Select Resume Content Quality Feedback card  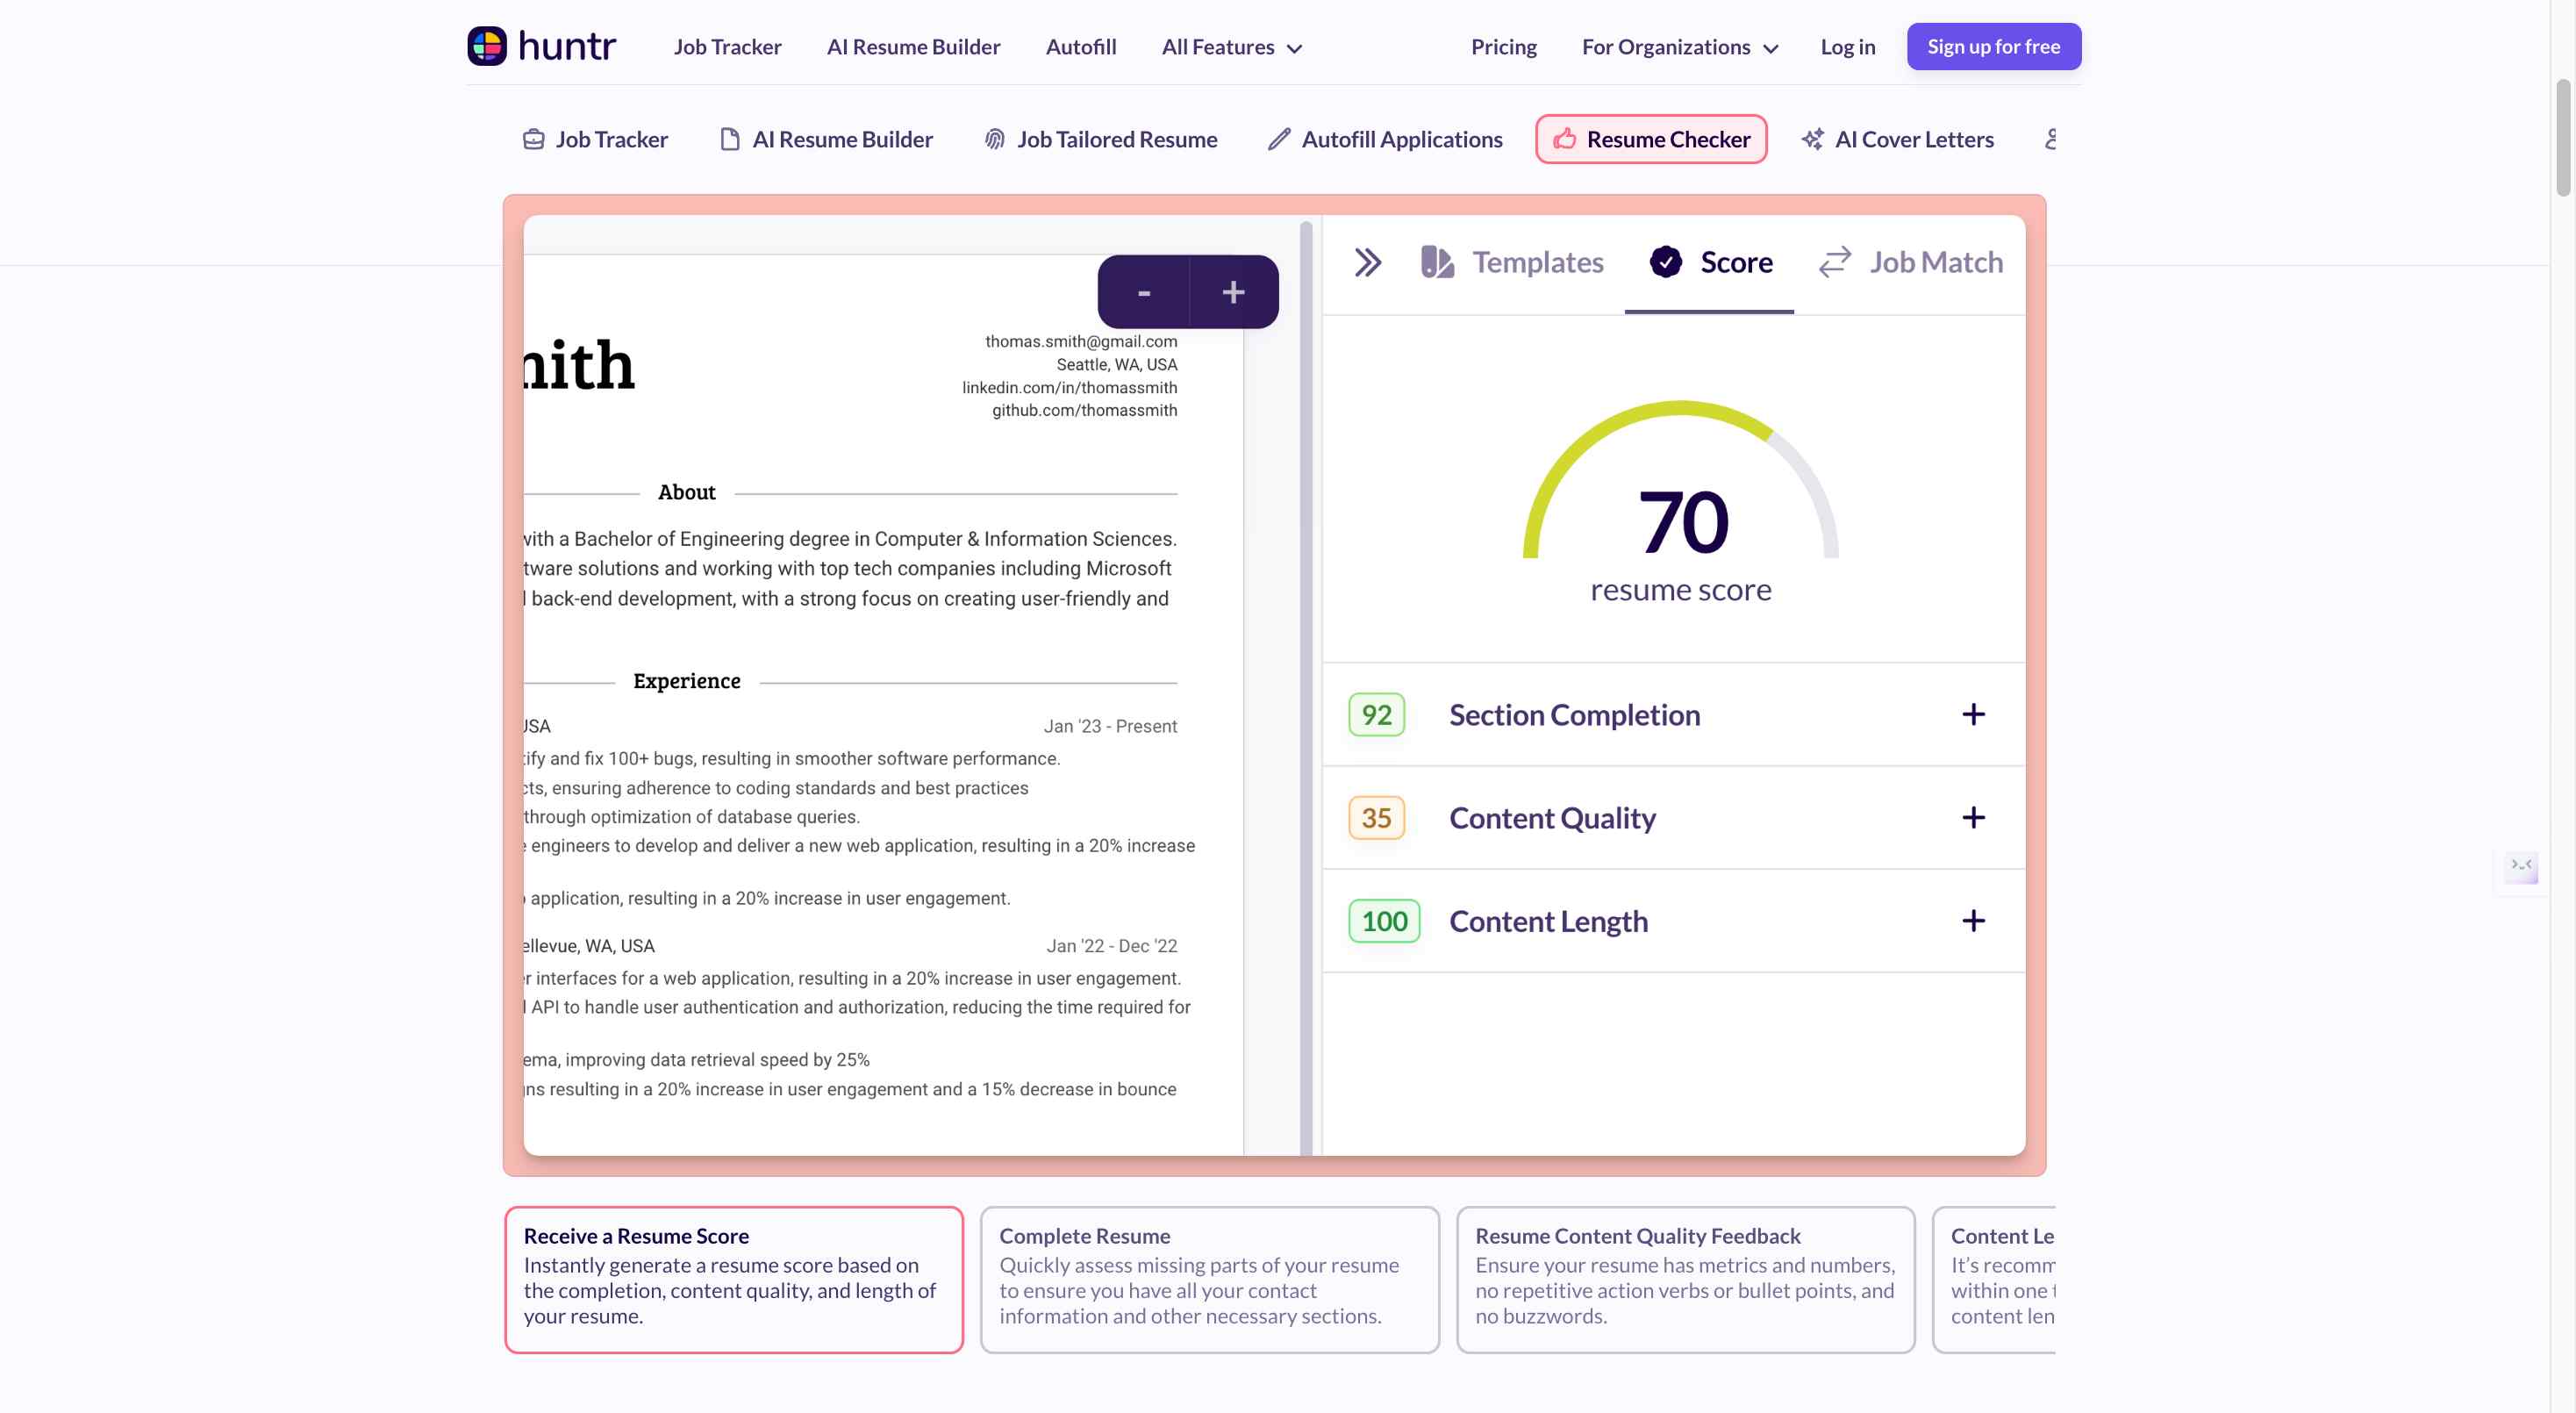pos(1685,1279)
